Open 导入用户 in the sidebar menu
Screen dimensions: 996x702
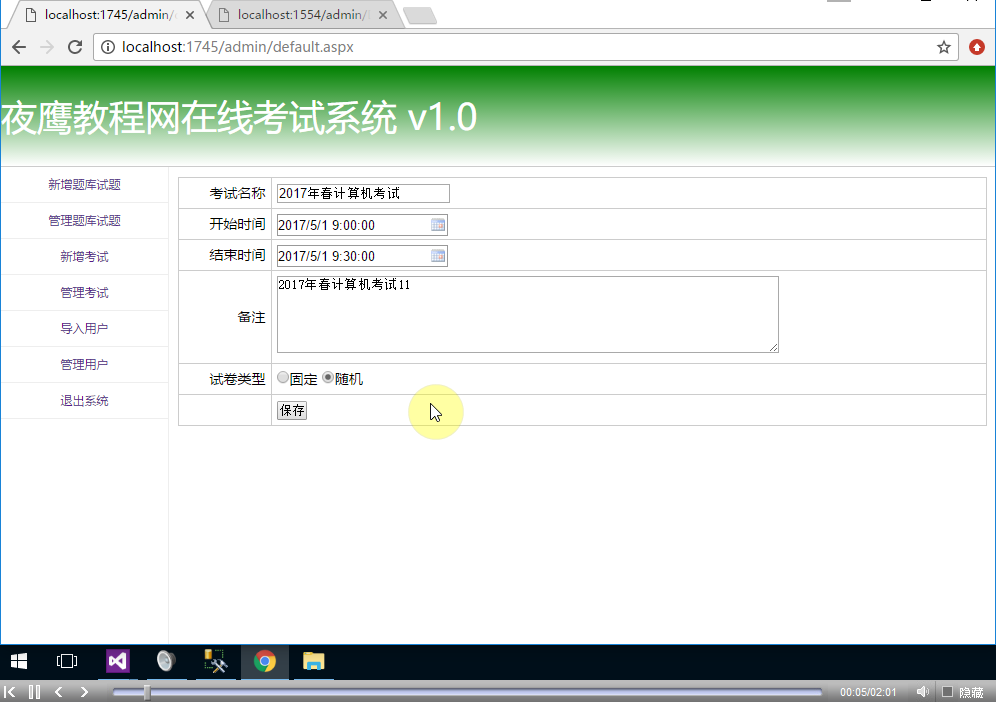(84, 328)
